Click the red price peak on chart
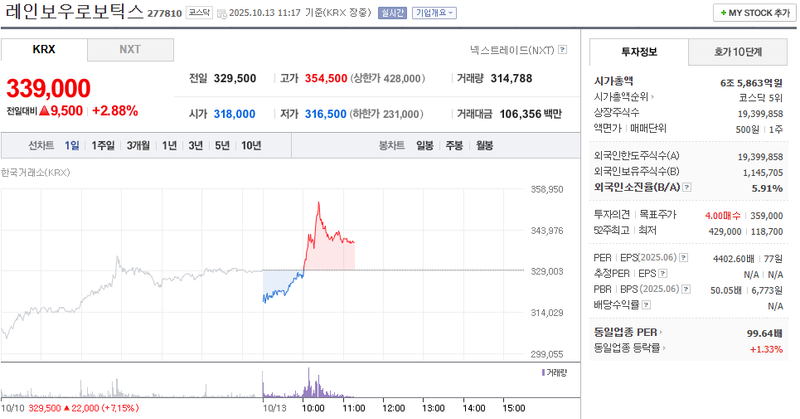The height and width of the screenshot is (419, 800). pos(318,203)
